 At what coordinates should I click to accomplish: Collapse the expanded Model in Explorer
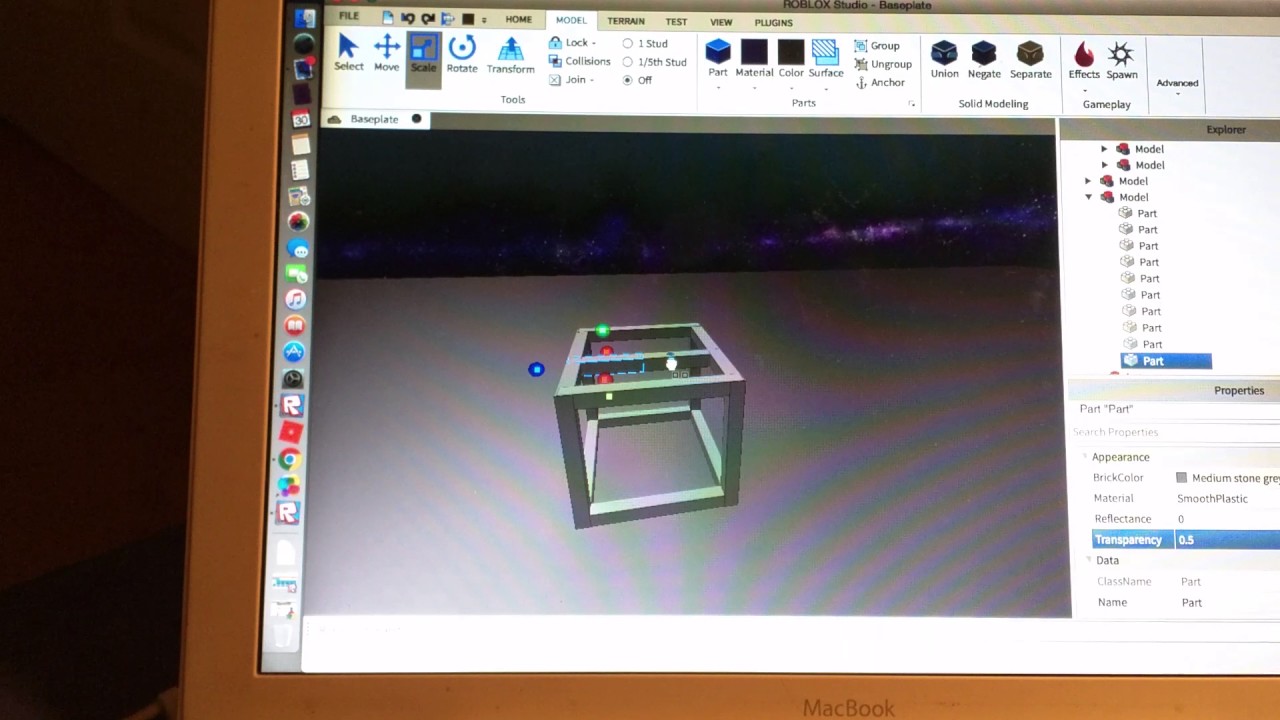tap(1089, 197)
